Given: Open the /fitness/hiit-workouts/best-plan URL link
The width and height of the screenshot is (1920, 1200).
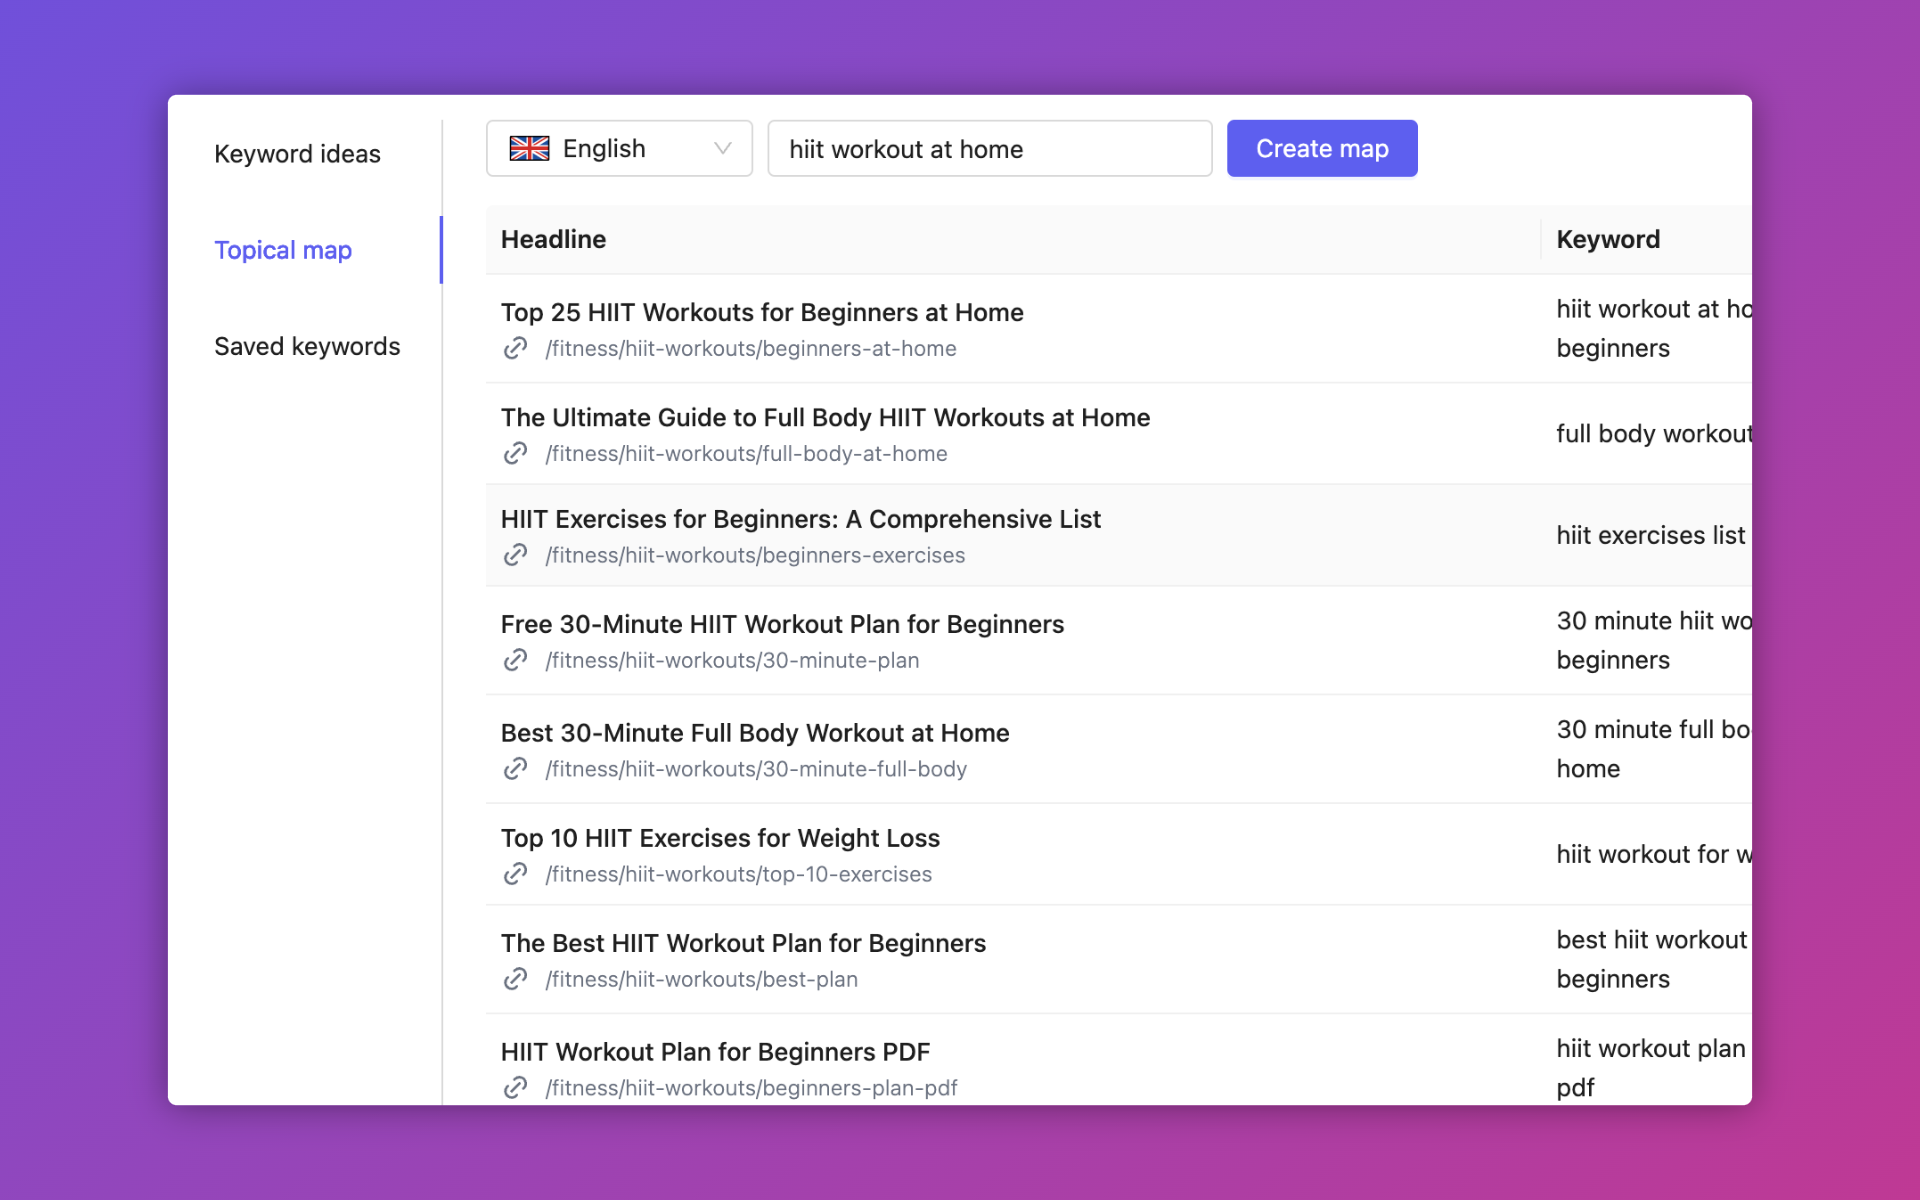Looking at the screenshot, I should pos(701,979).
